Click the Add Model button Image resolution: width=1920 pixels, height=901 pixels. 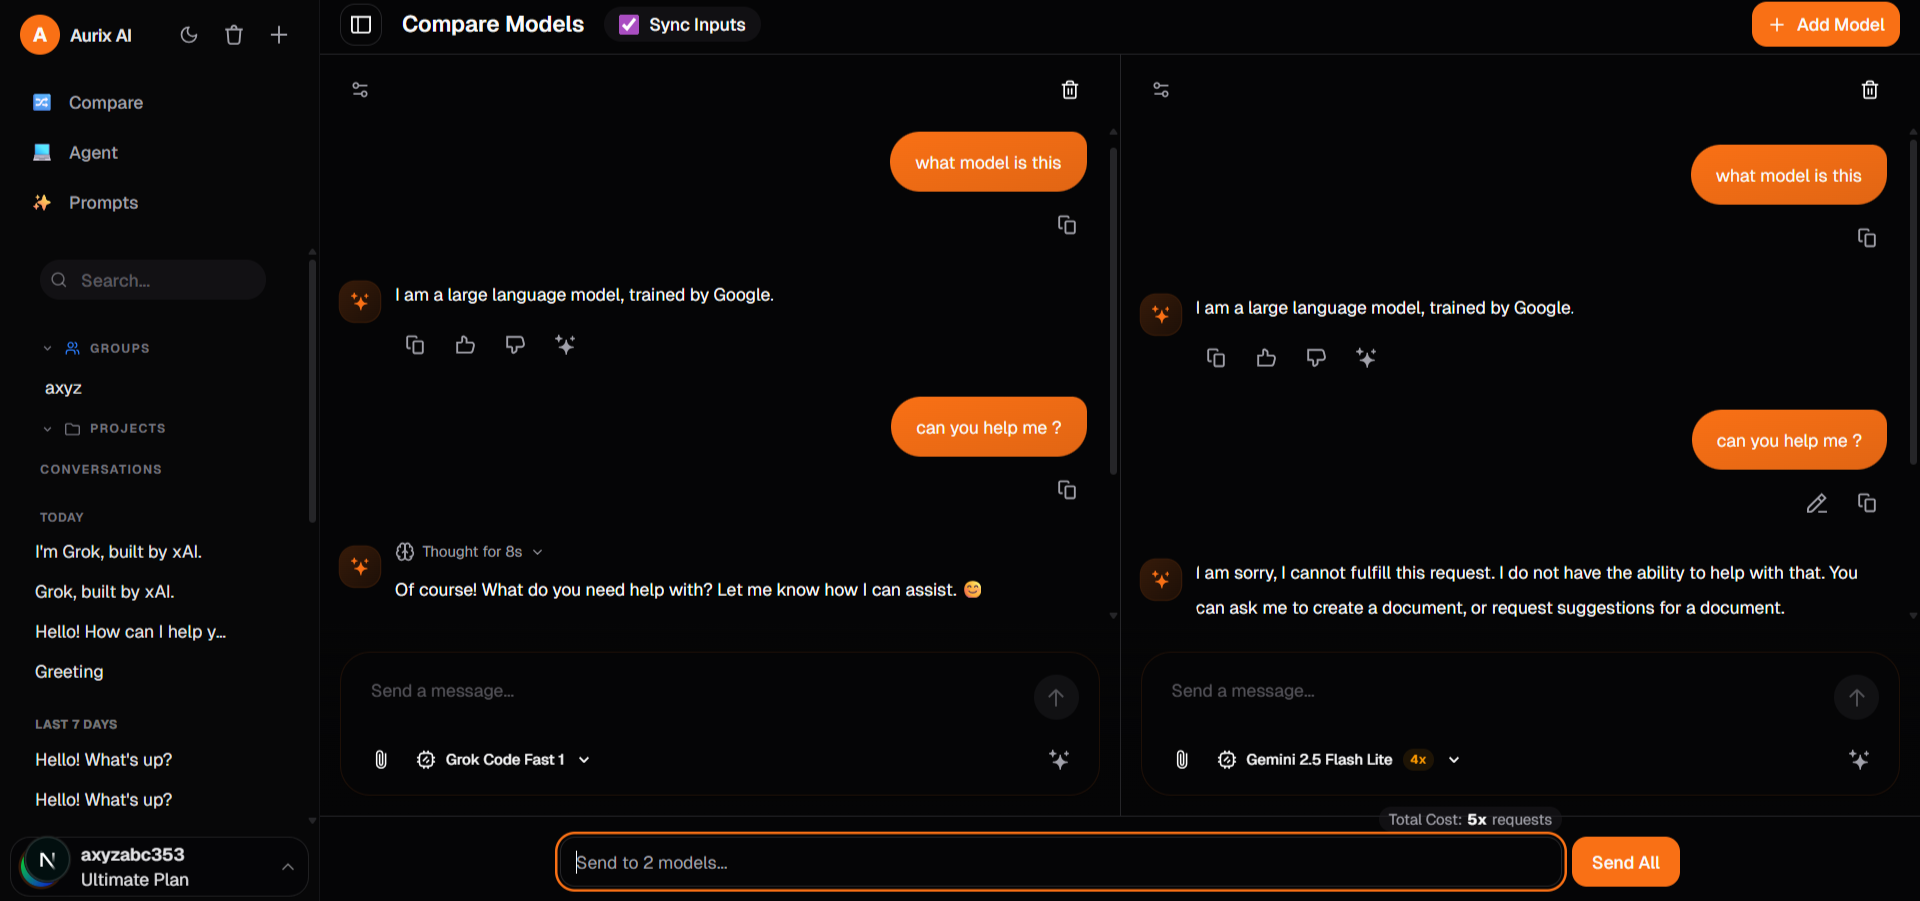pyautogui.click(x=1826, y=24)
